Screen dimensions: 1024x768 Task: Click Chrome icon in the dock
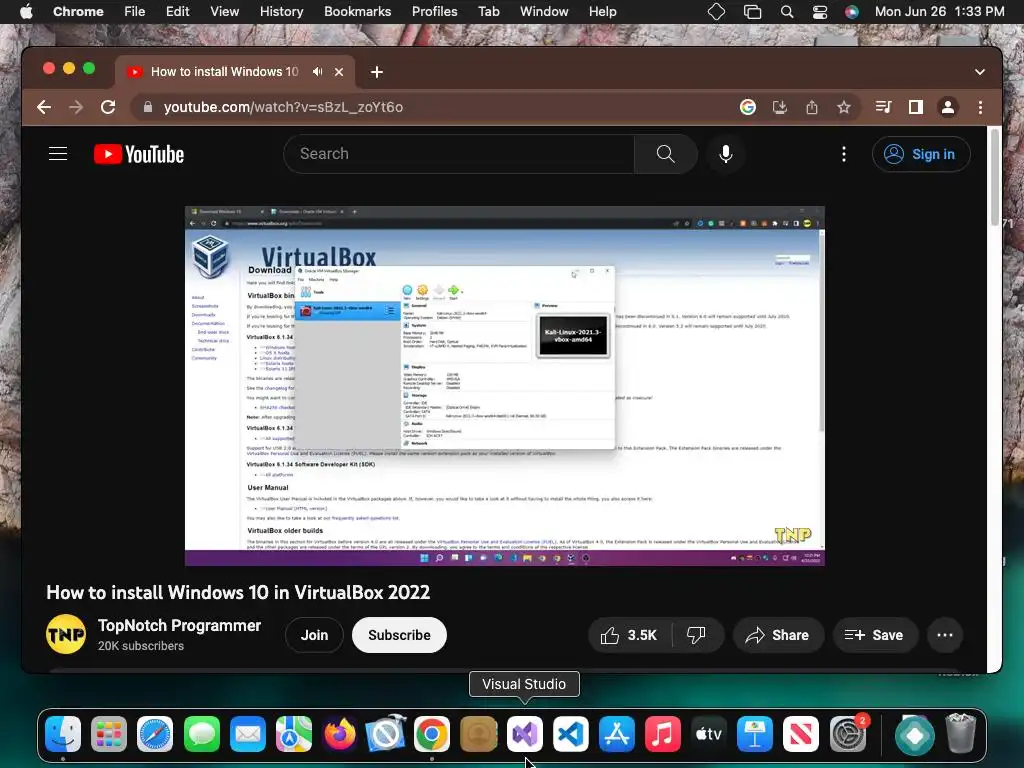pyautogui.click(x=432, y=734)
